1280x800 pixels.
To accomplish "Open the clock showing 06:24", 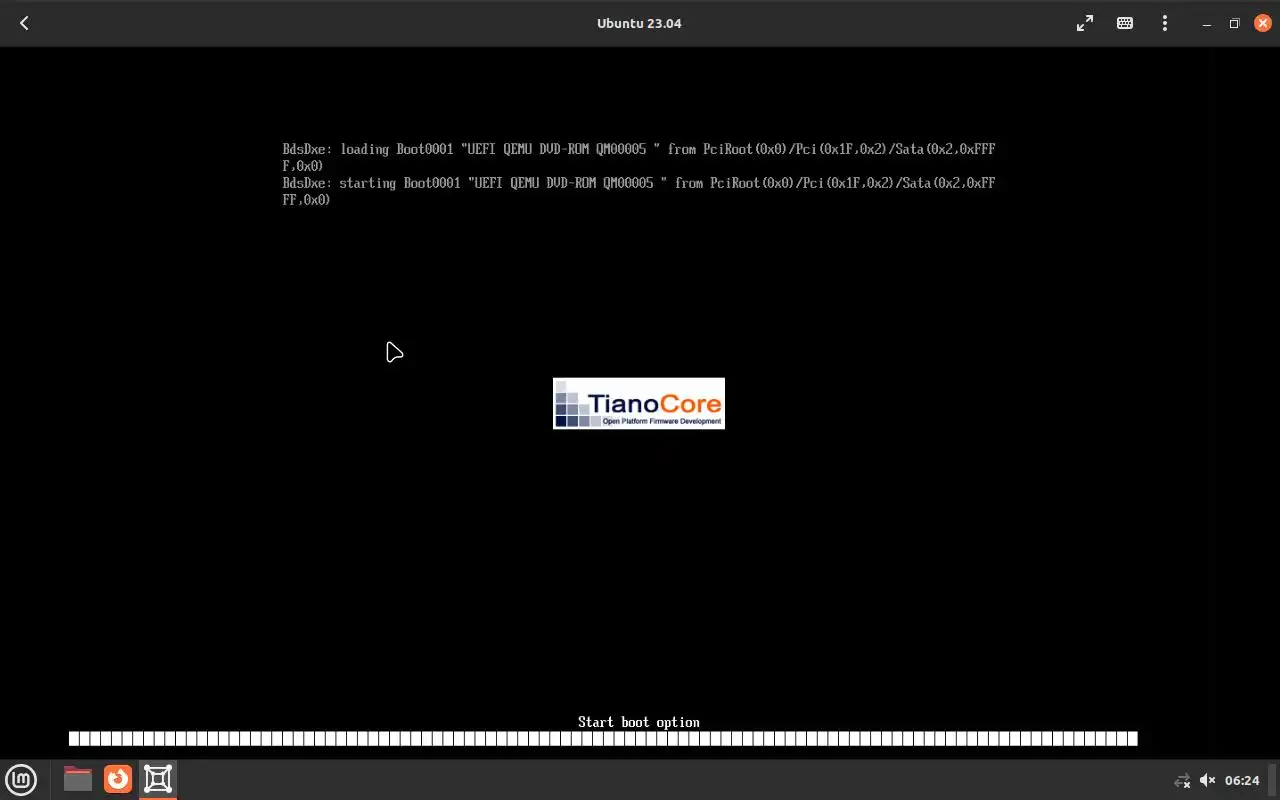I will (x=1242, y=780).
